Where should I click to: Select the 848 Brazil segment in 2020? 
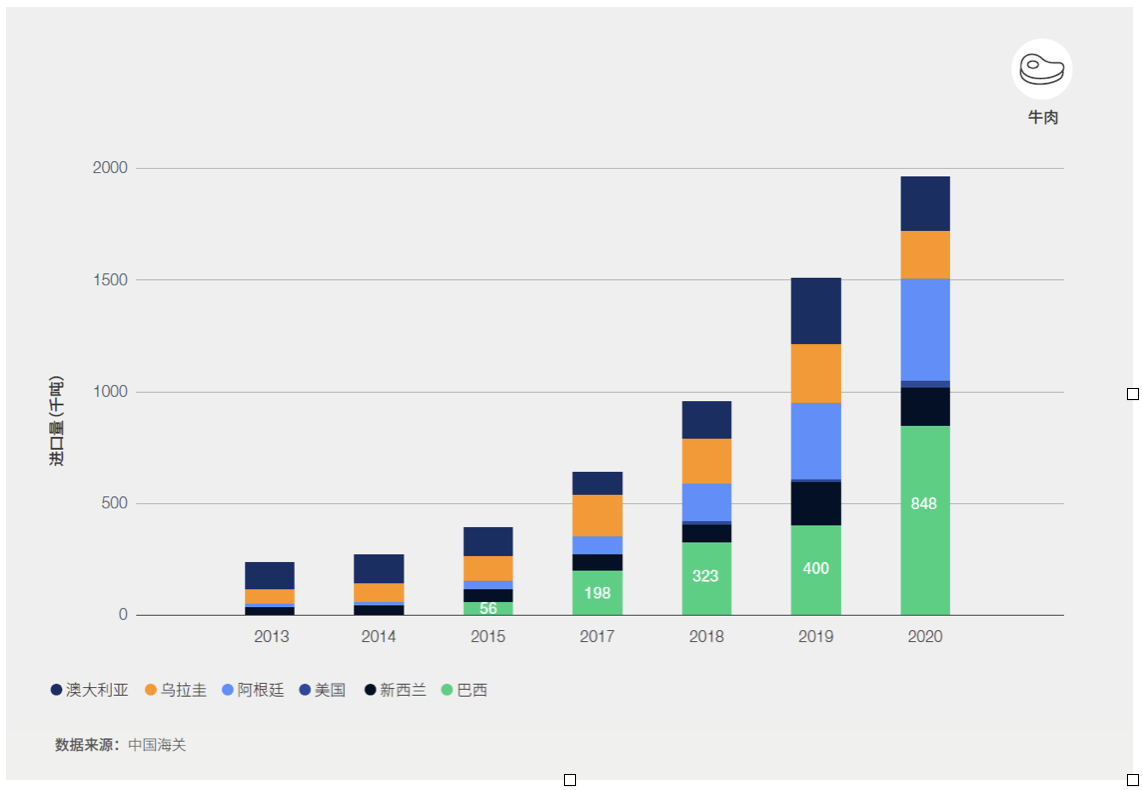coord(925,521)
